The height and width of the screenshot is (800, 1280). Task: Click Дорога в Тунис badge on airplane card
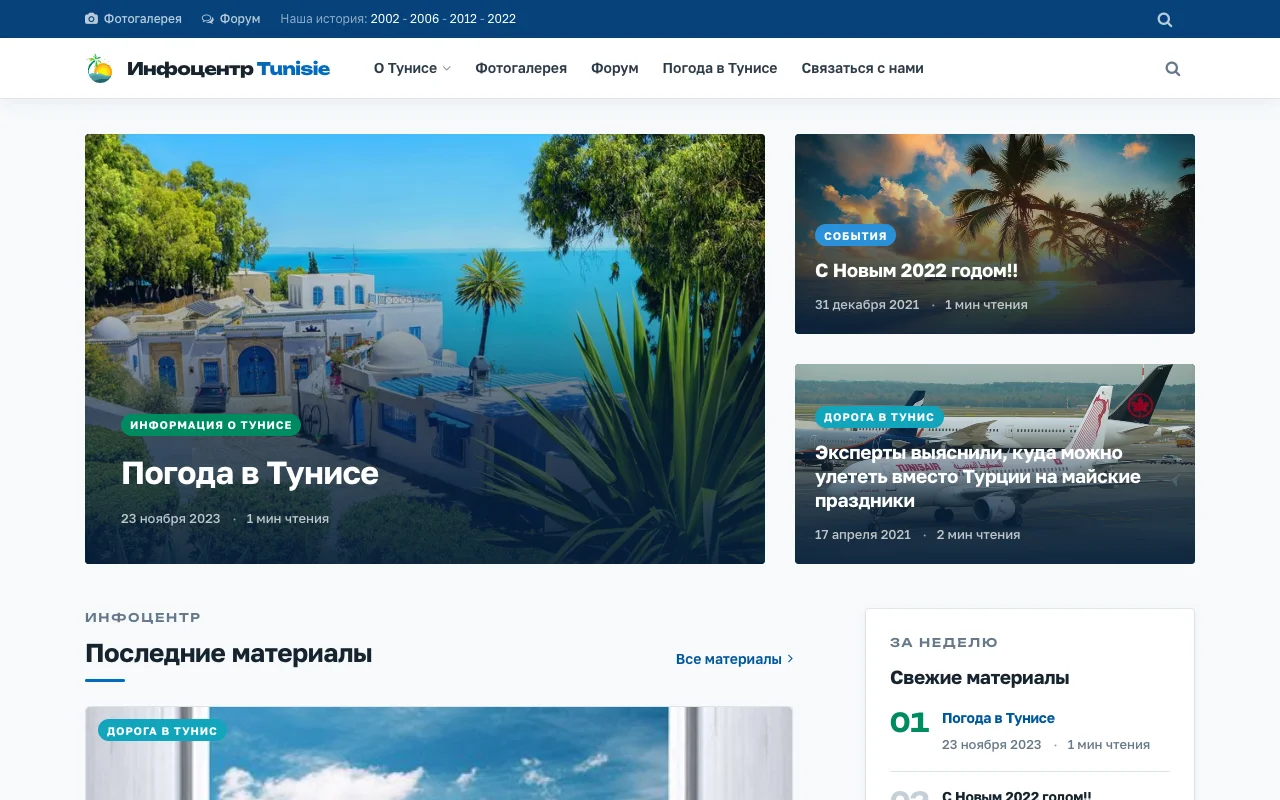tap(879, 417)
